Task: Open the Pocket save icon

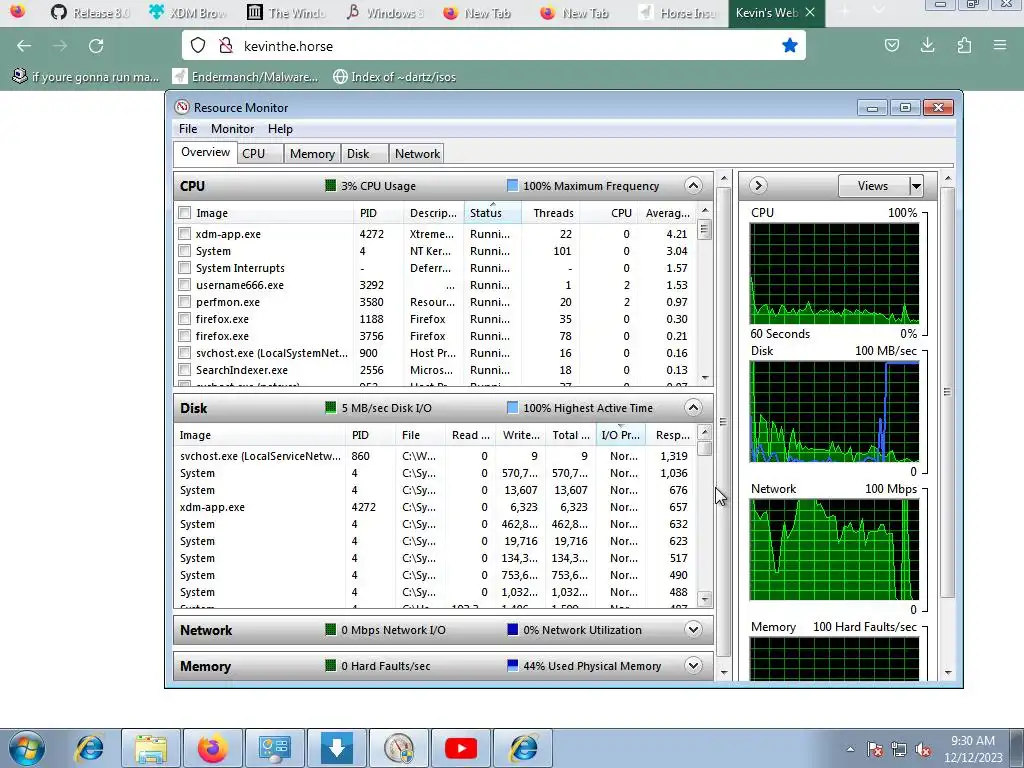Action: [x=891, y=45]
